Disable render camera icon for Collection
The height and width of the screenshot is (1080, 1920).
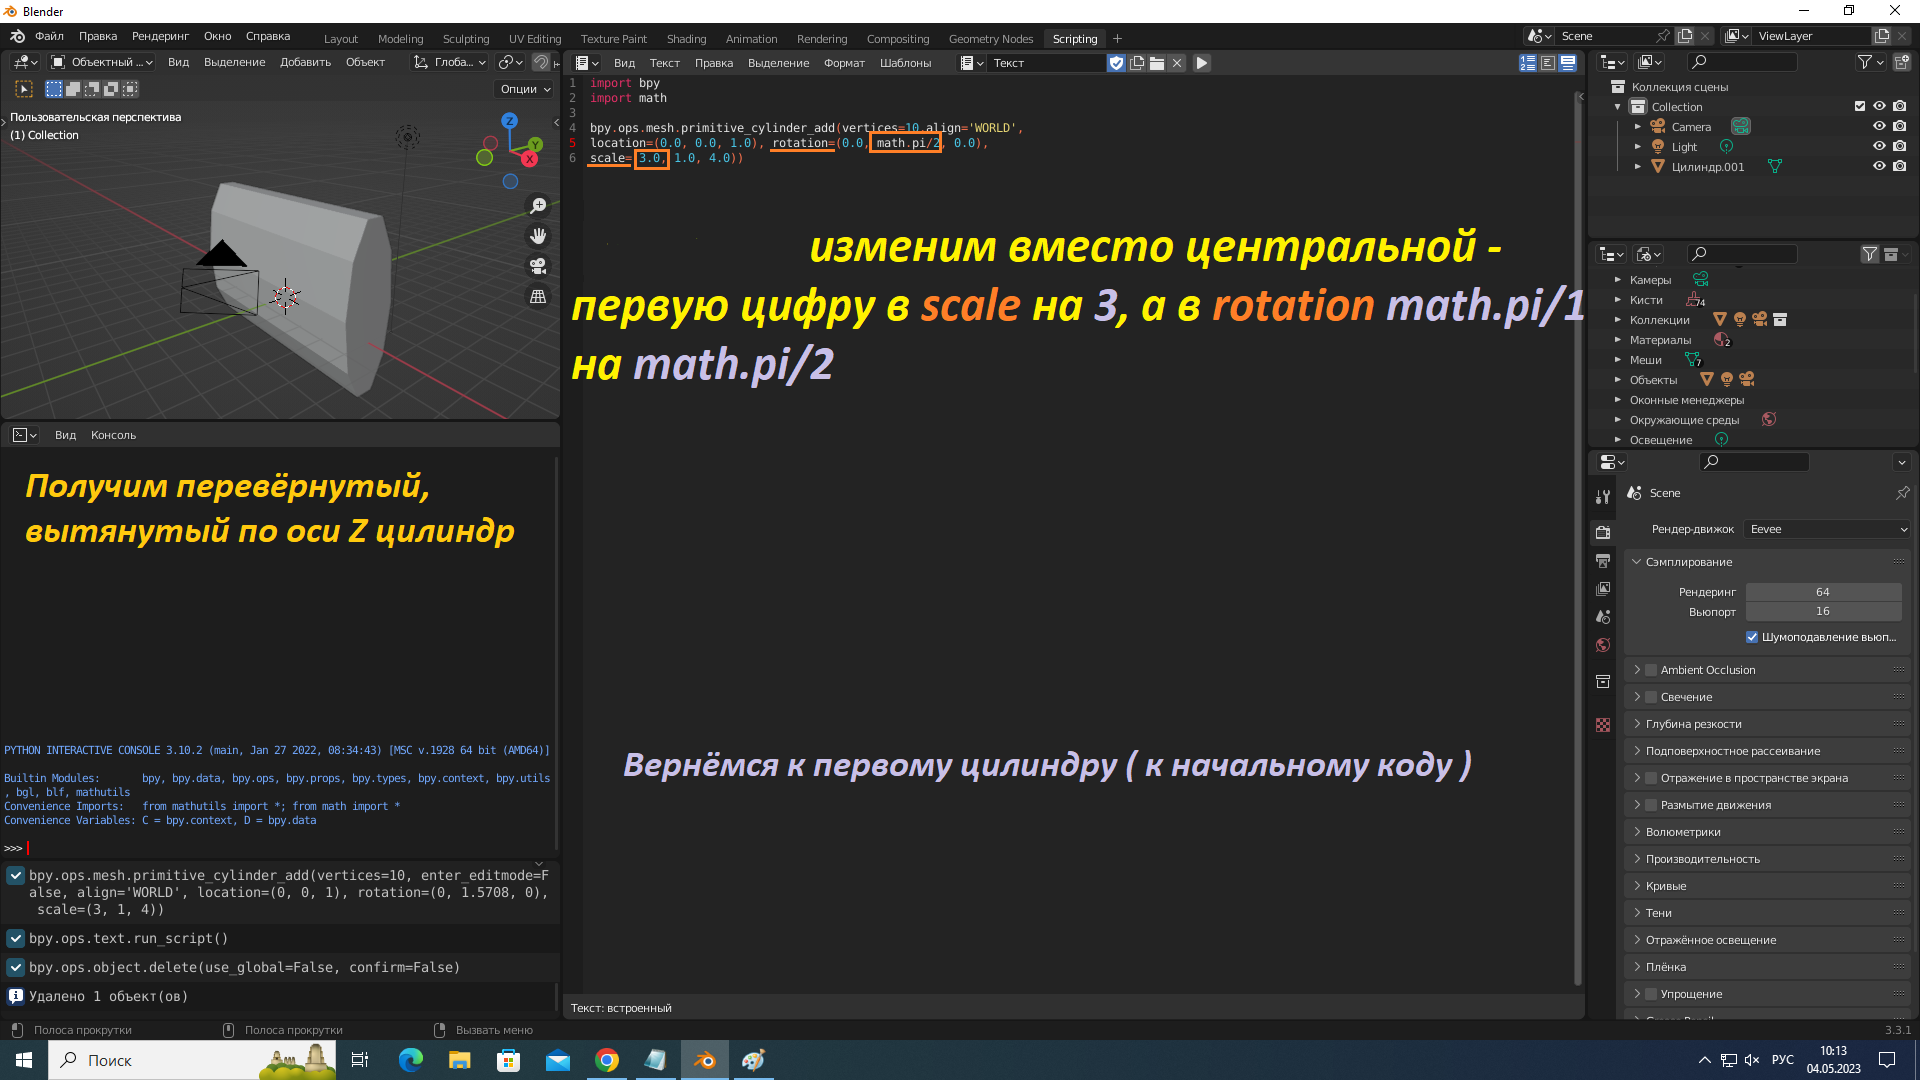[x=1899, y=107]
